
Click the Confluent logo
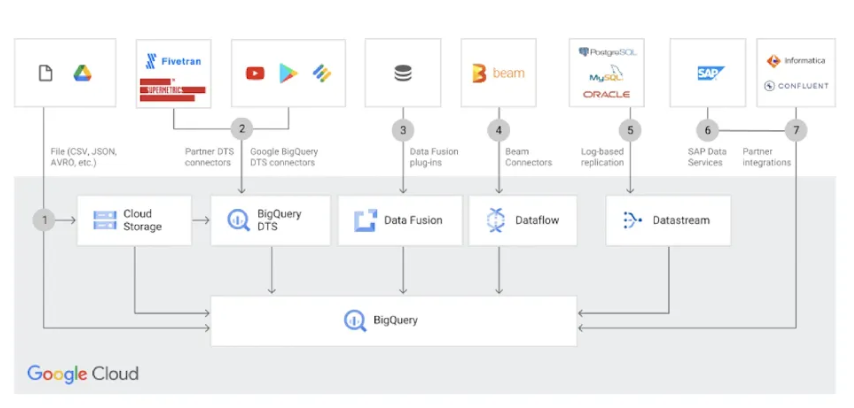pyautogui.click(x=796, y=86)
